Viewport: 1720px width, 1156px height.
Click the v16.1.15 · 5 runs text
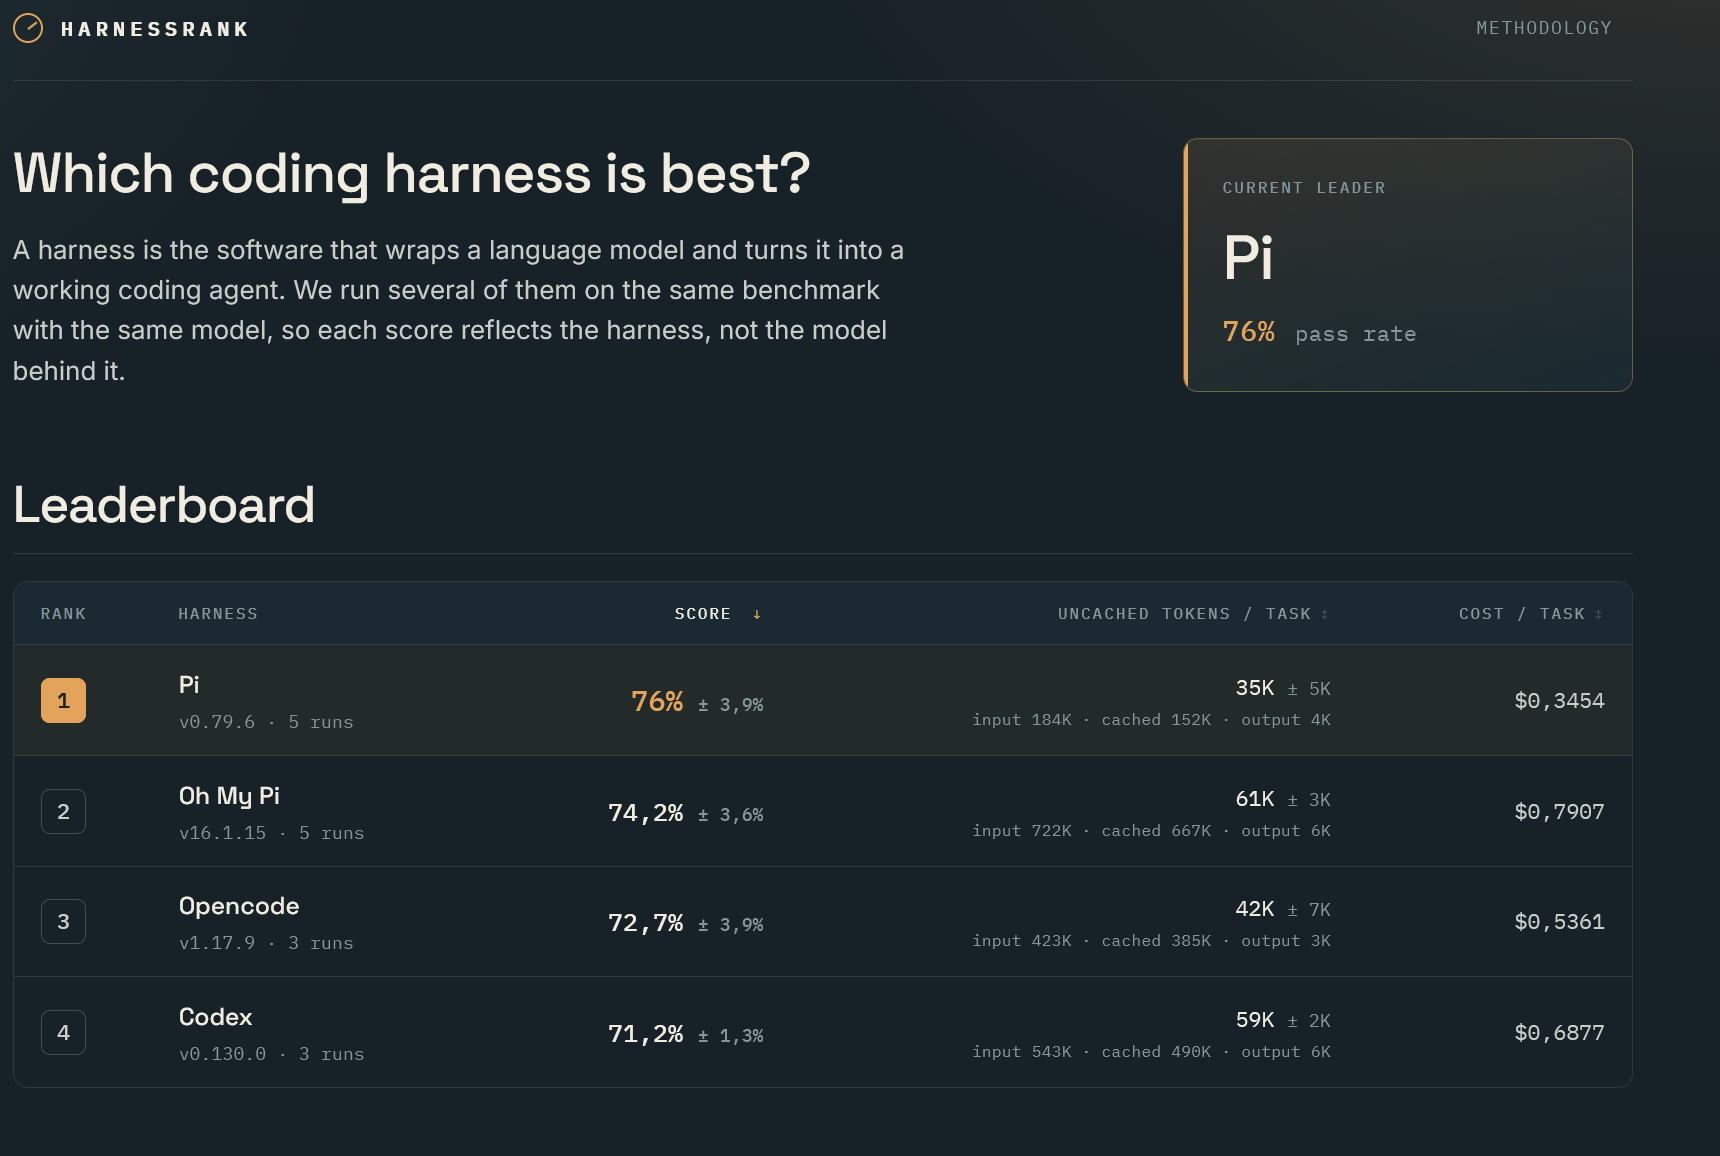(x=271, y=833)
